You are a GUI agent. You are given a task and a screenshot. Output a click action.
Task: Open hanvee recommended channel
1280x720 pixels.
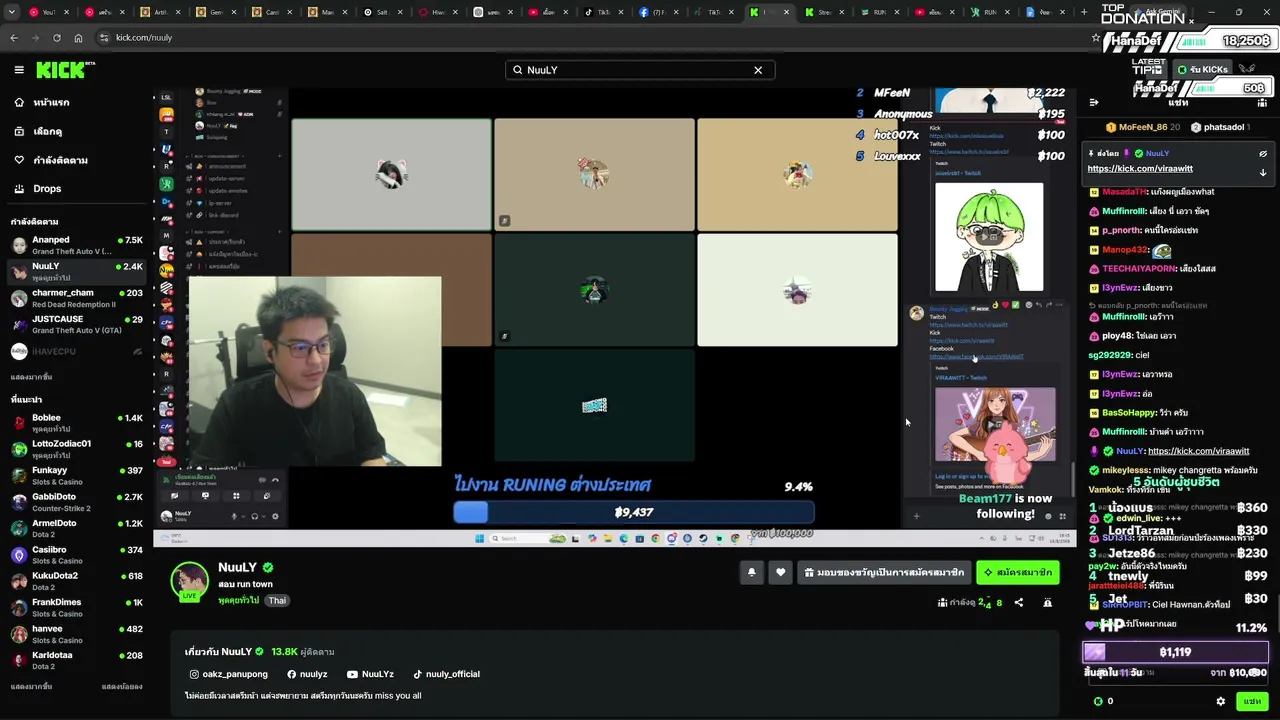[x=76, y=634]
